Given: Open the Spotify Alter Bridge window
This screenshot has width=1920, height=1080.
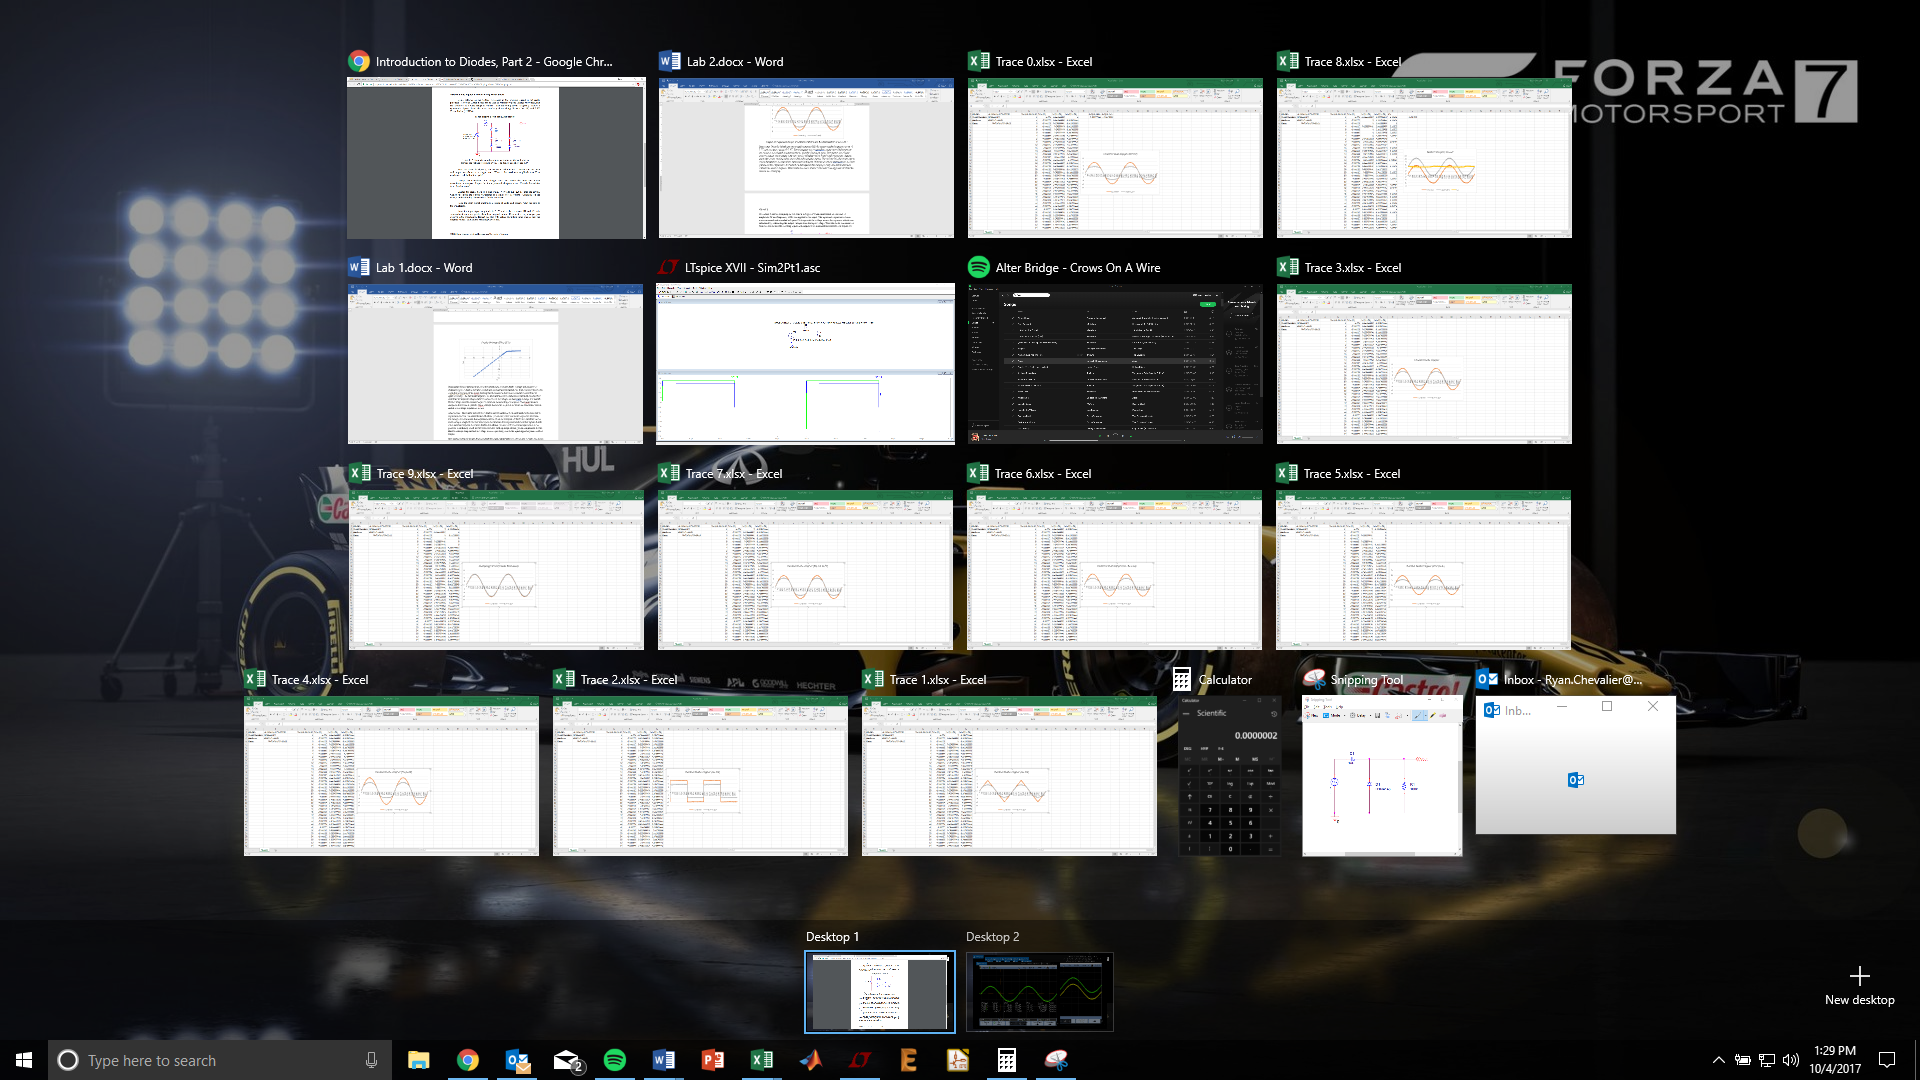Looking at the screenshot, I should coord(1115,364).
